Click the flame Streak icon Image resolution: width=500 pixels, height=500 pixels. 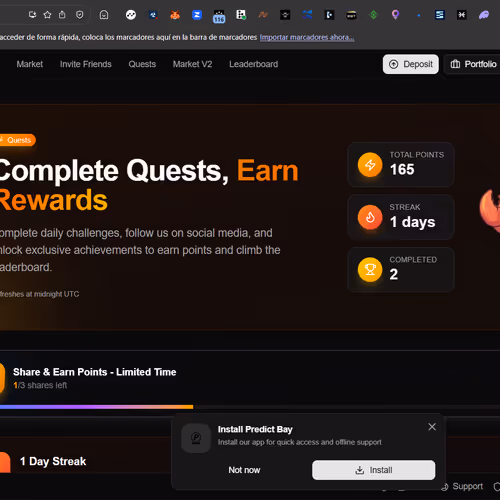coord(370,217)
